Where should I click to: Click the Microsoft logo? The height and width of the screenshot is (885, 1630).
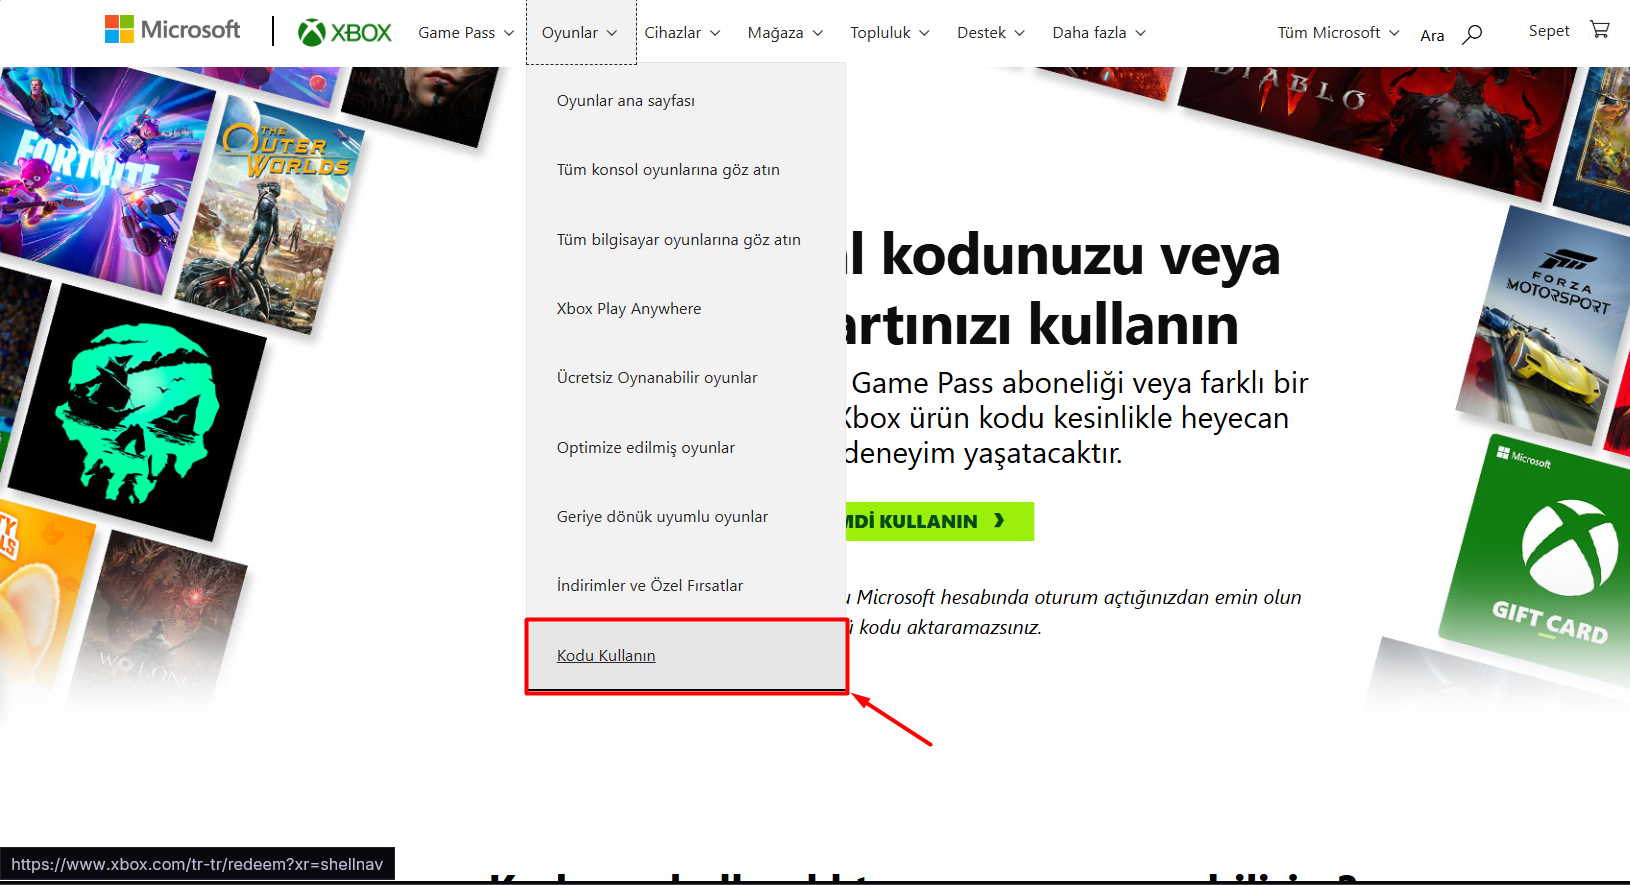point(172,30)
